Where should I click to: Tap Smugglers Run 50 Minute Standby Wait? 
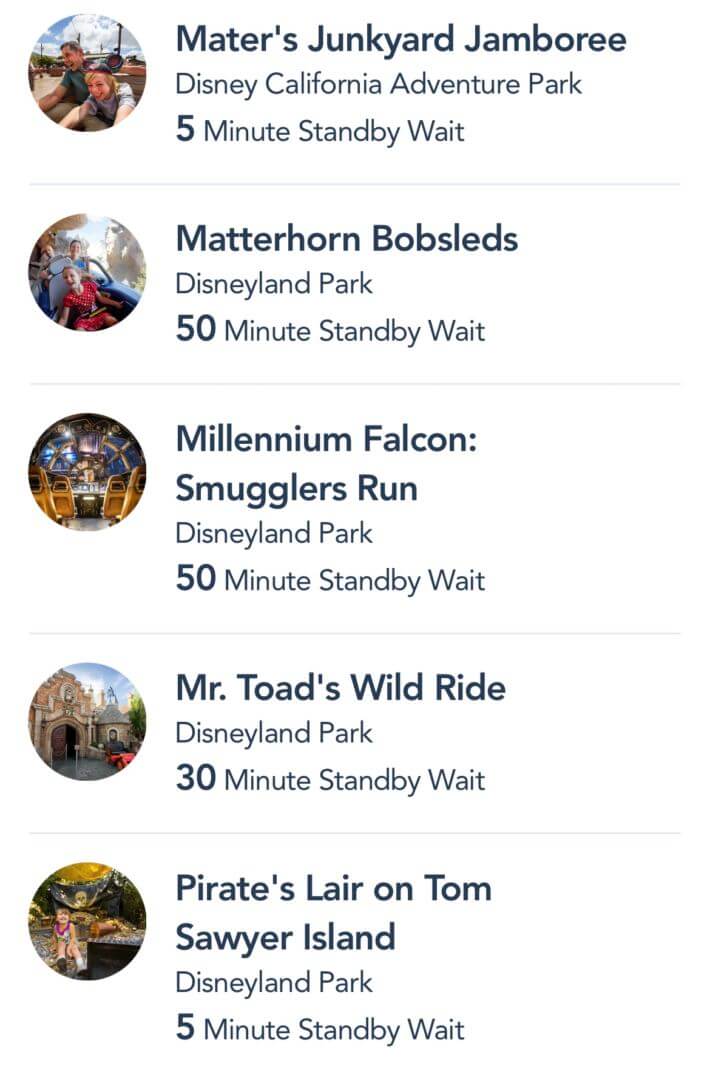point(331,580)
